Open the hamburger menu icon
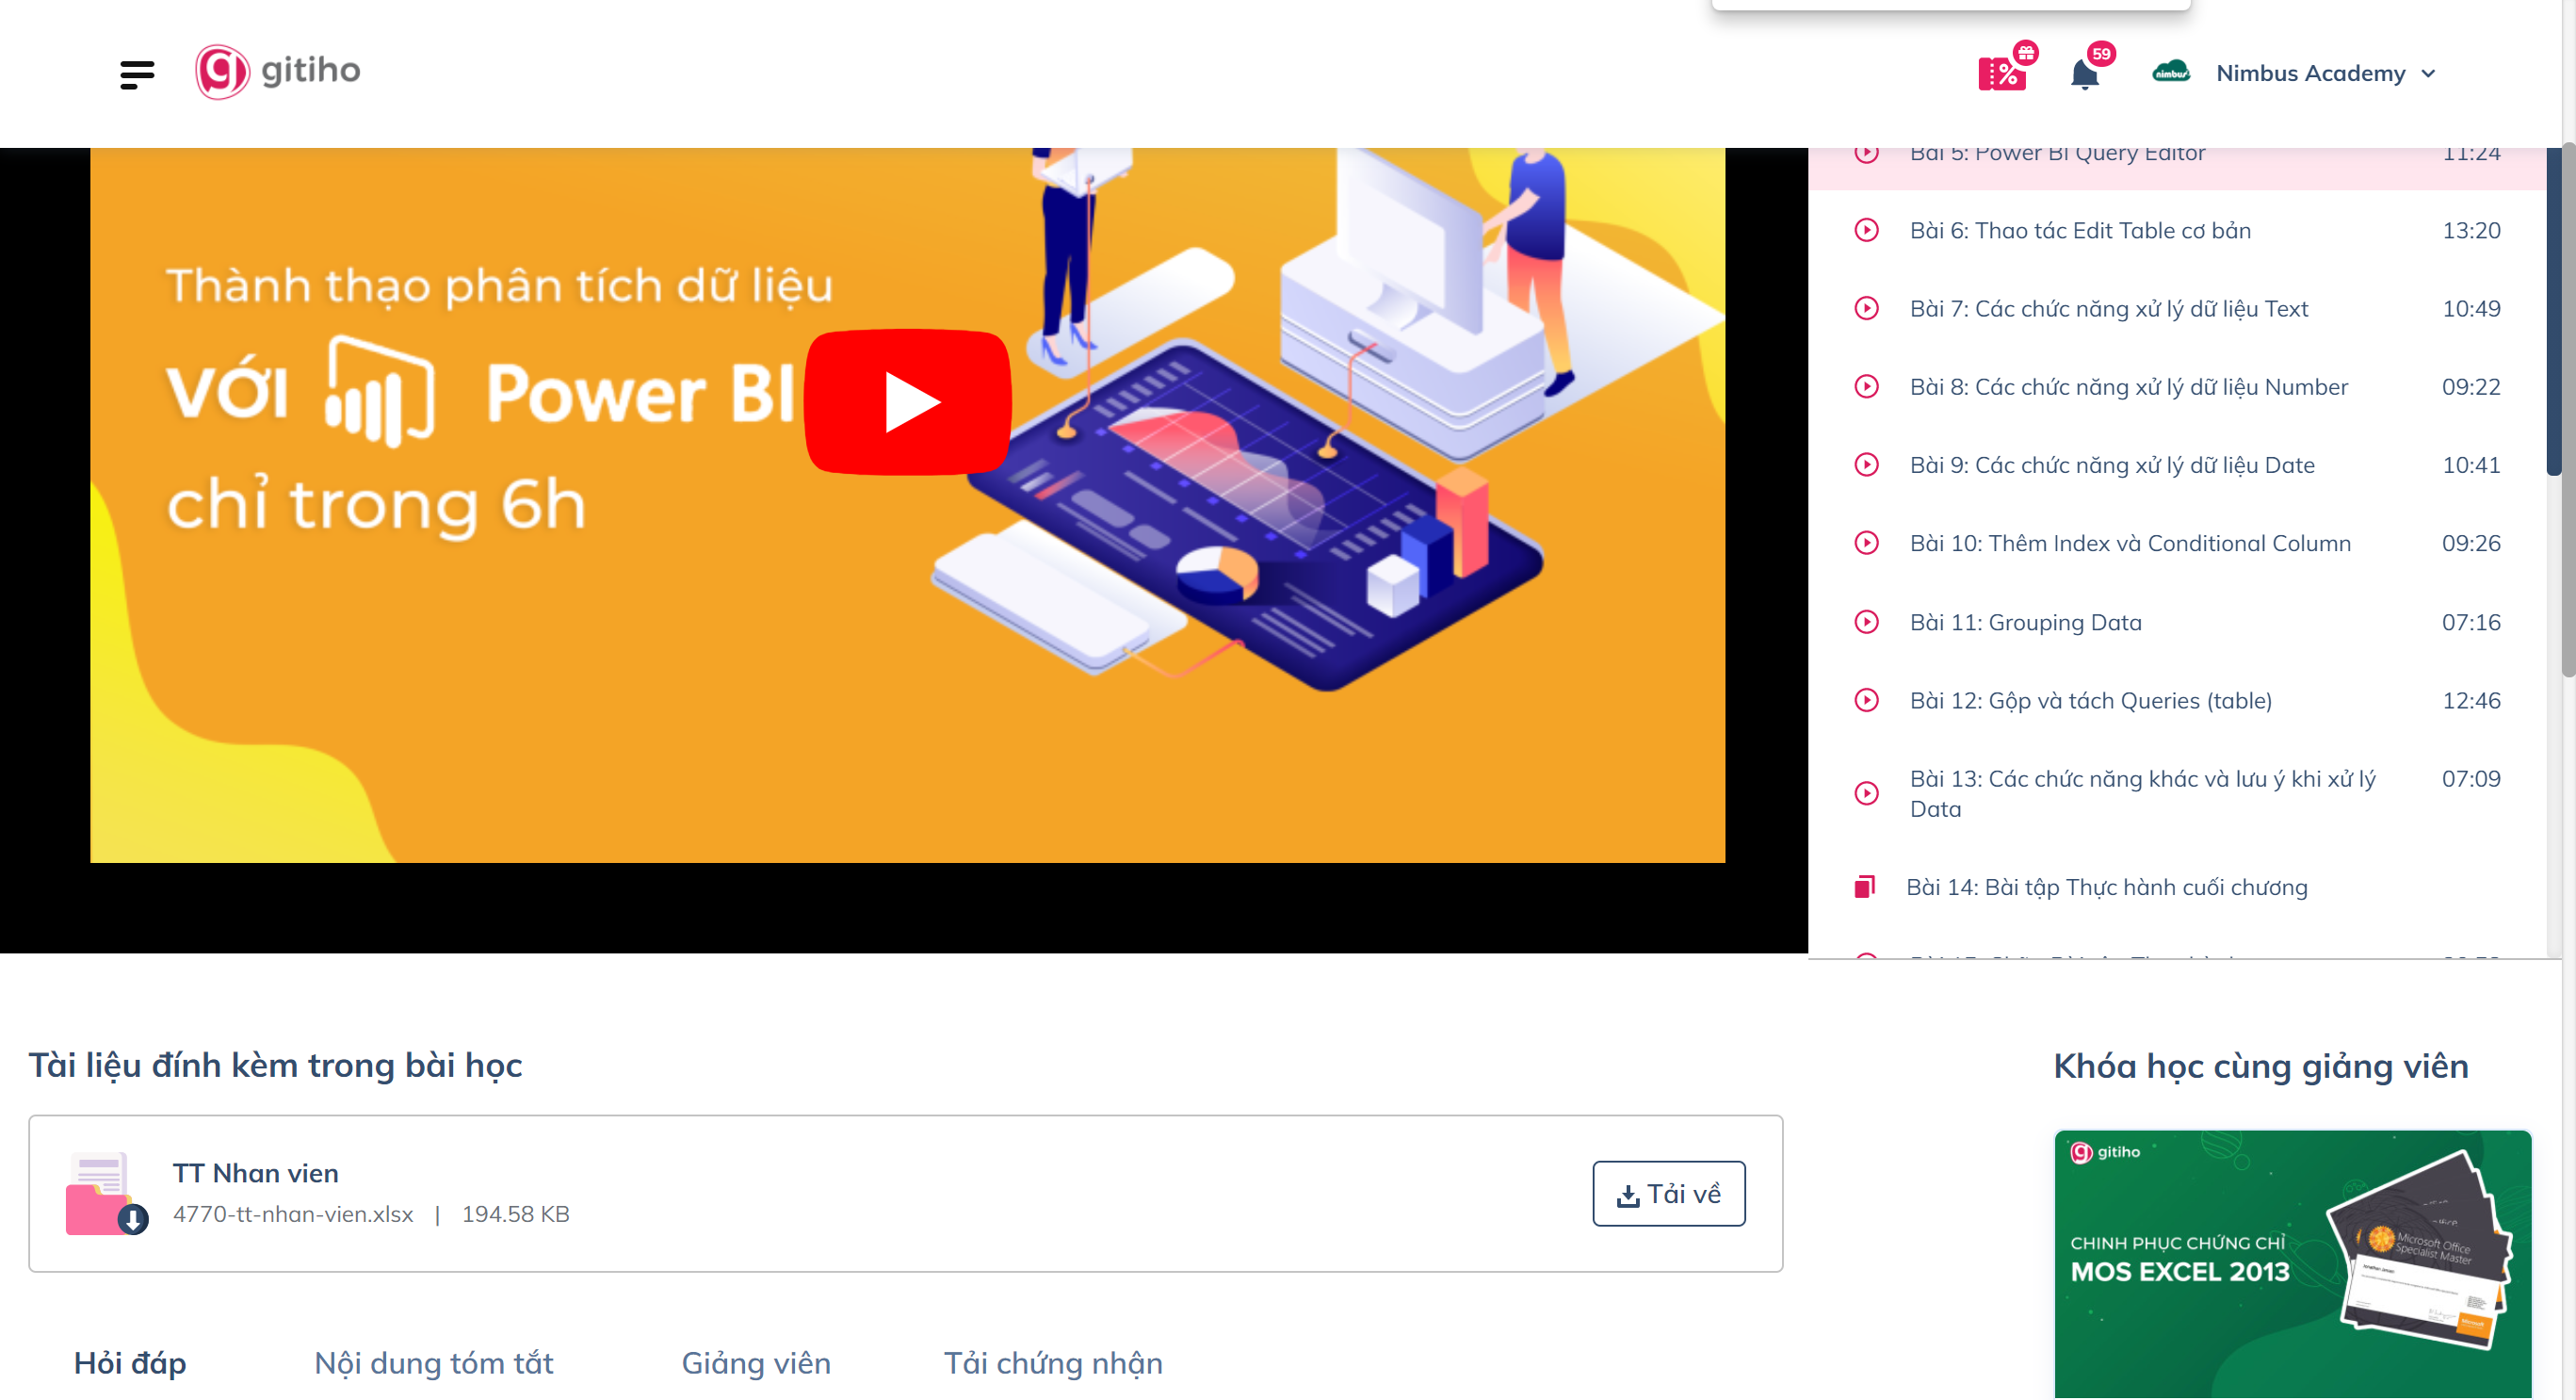This screenshot has height=1400, width=2576. pos(137,75)
